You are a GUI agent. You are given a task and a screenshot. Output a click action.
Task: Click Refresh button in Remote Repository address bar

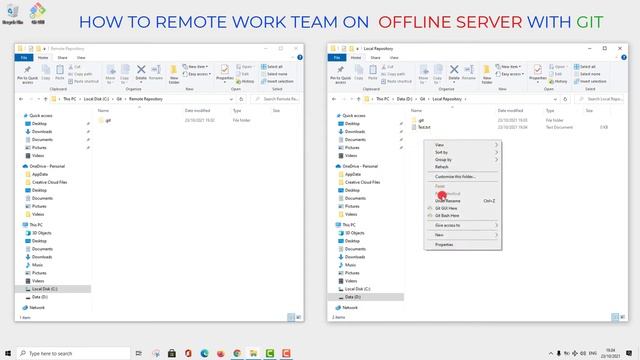241,99
